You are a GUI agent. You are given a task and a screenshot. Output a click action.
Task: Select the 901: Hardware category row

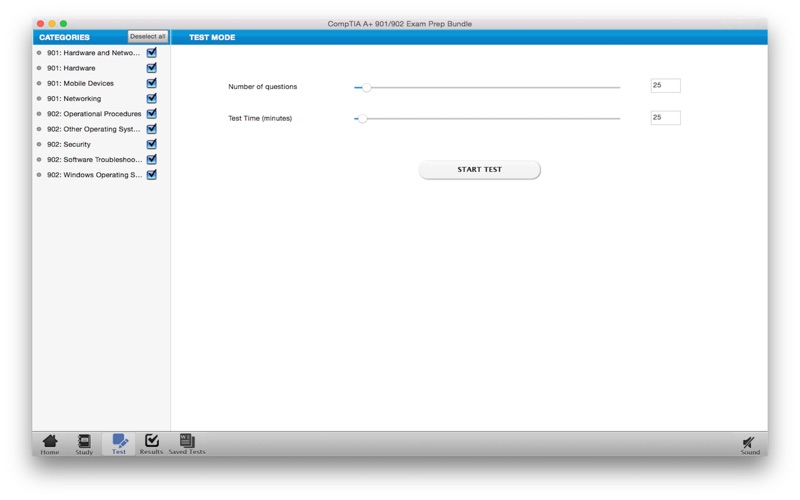(x=101, y=68)
